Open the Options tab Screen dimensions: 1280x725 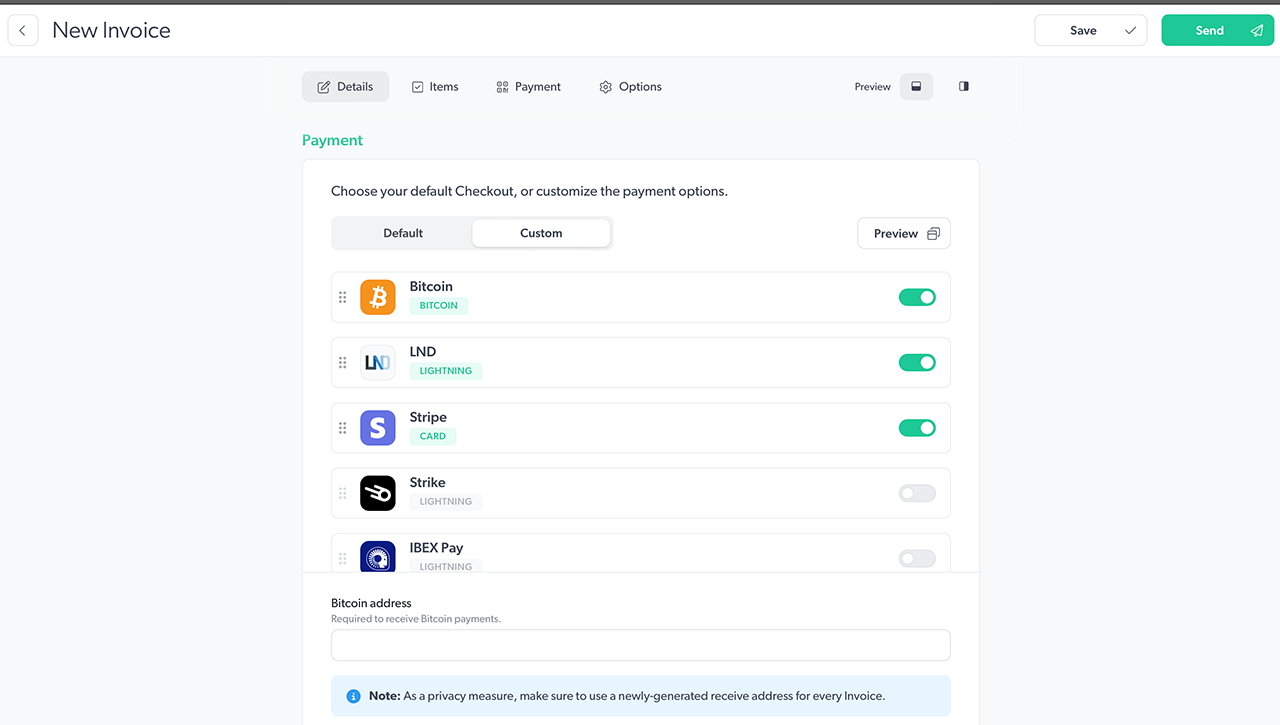pyautogui.click(x=630, y=87)
